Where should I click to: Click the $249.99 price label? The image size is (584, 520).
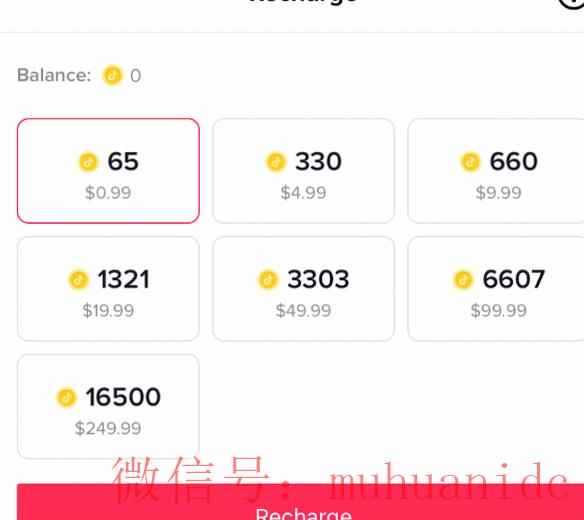click(108, 428)
